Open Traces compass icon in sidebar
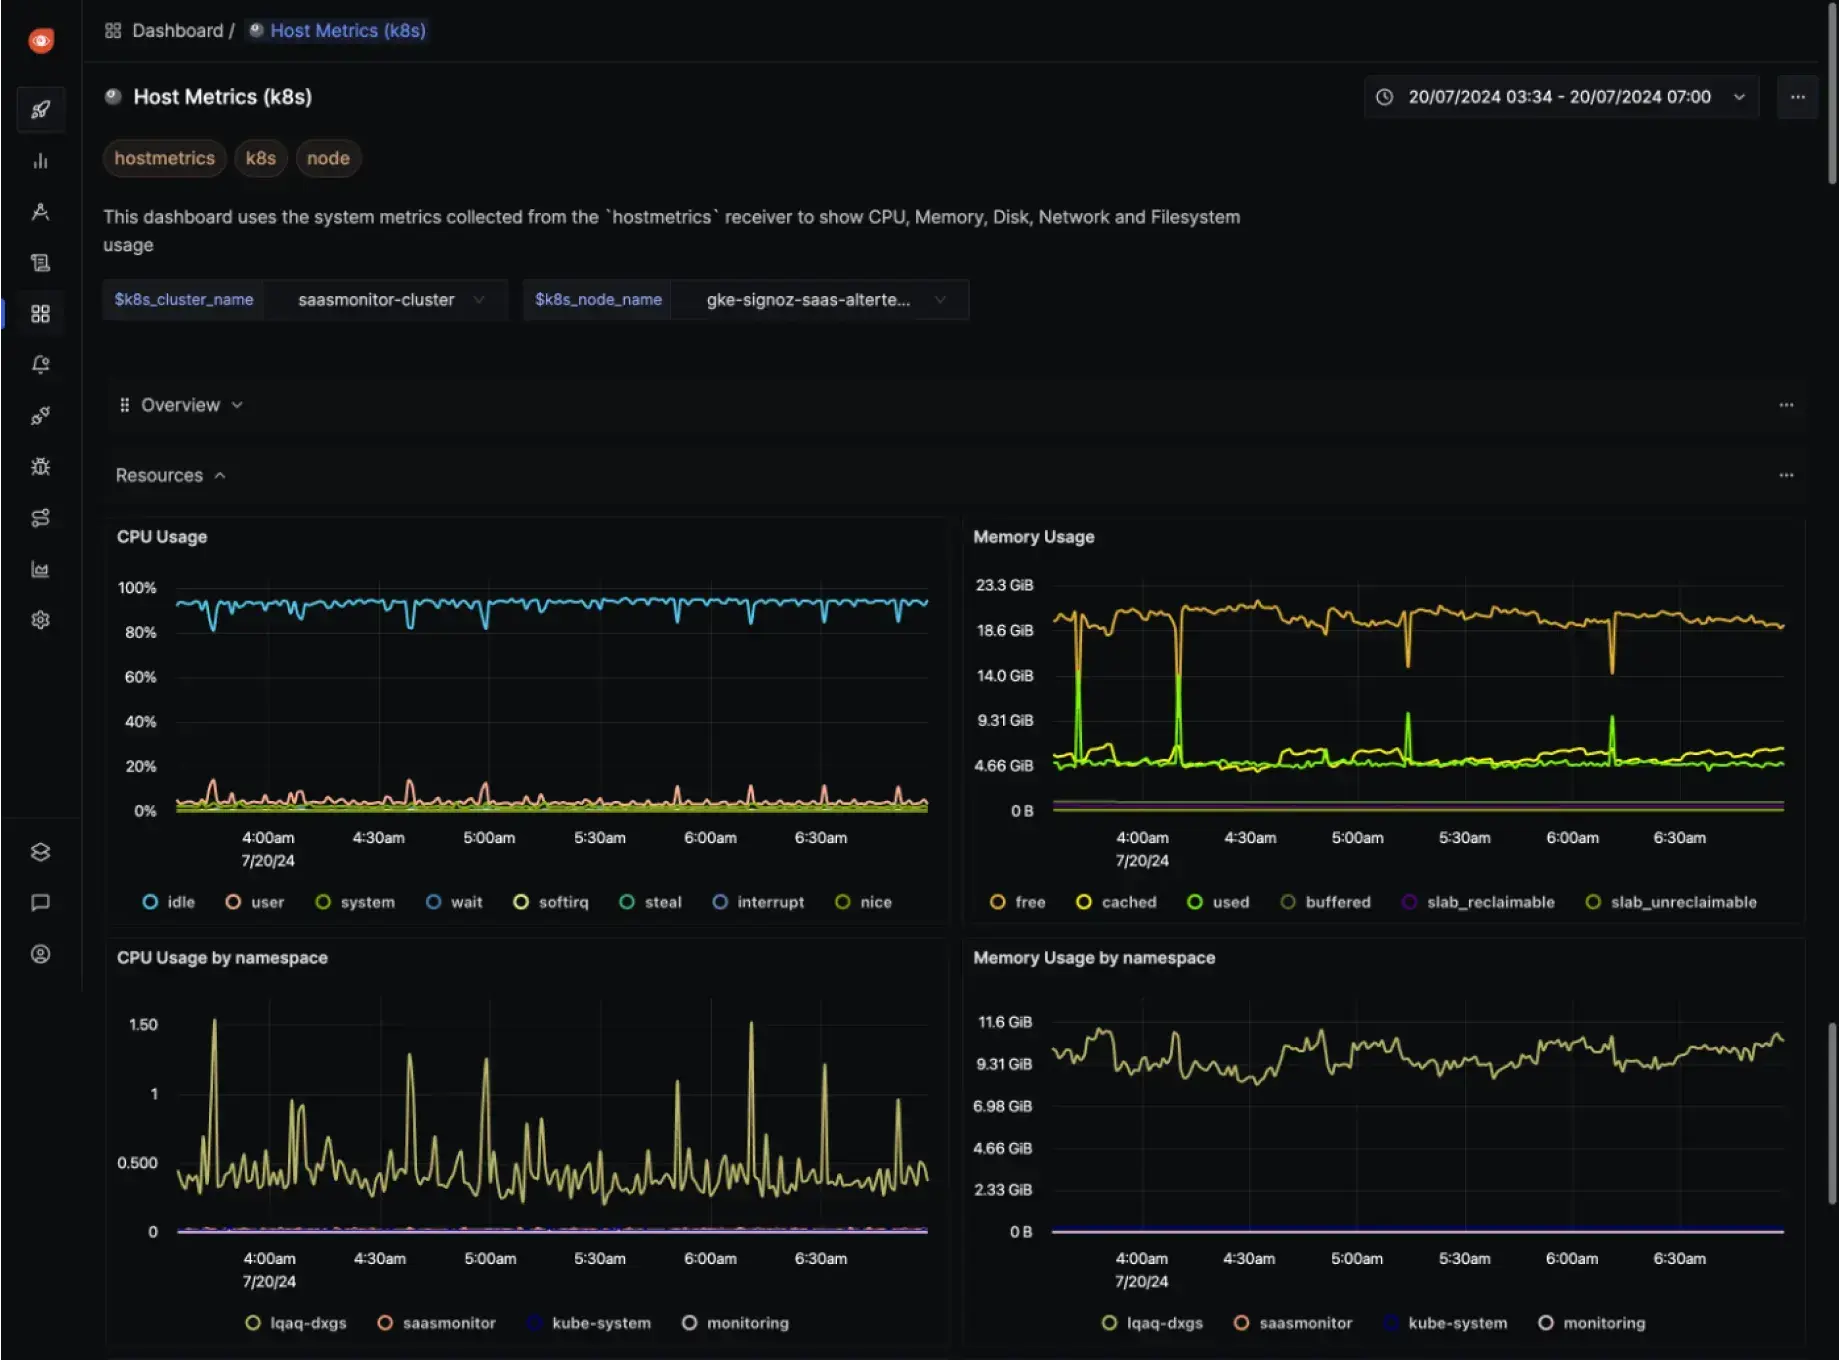 click(x=41, y=211)
